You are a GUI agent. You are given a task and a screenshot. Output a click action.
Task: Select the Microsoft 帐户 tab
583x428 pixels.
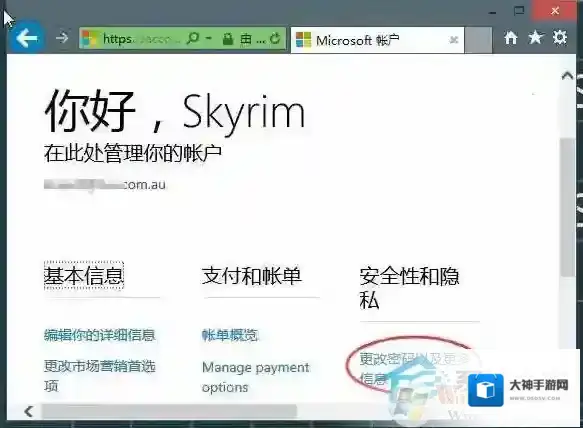click(x=377, y=40)
